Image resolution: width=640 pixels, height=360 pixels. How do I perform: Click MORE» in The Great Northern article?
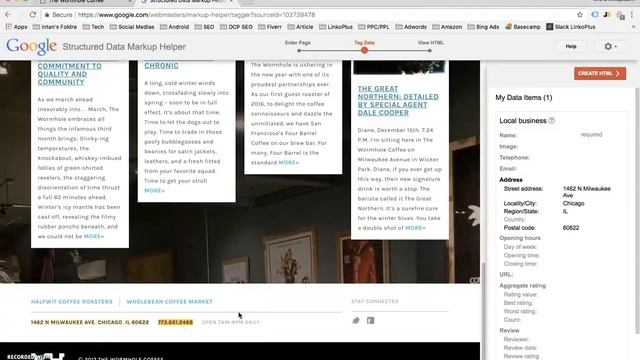[x=415, y=228]
